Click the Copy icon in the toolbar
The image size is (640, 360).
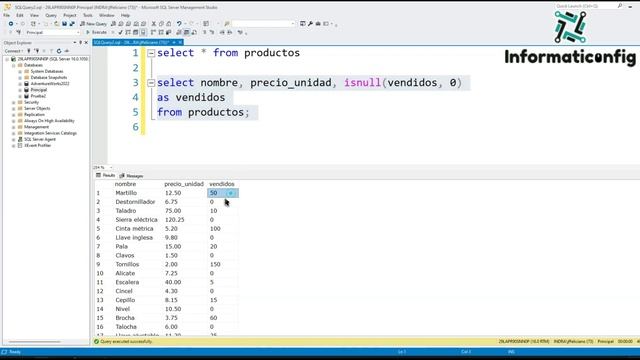[x=161, y=24]
